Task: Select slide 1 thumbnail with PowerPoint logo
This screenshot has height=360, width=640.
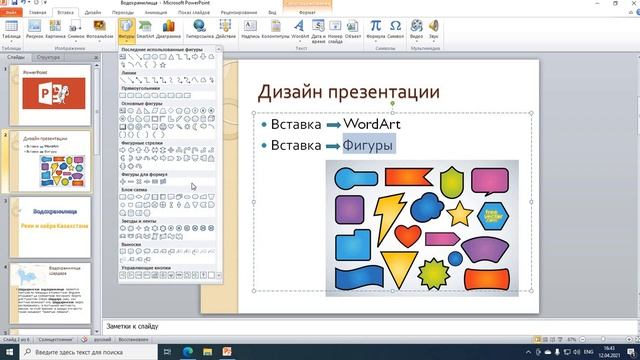Action: [51, 95]
